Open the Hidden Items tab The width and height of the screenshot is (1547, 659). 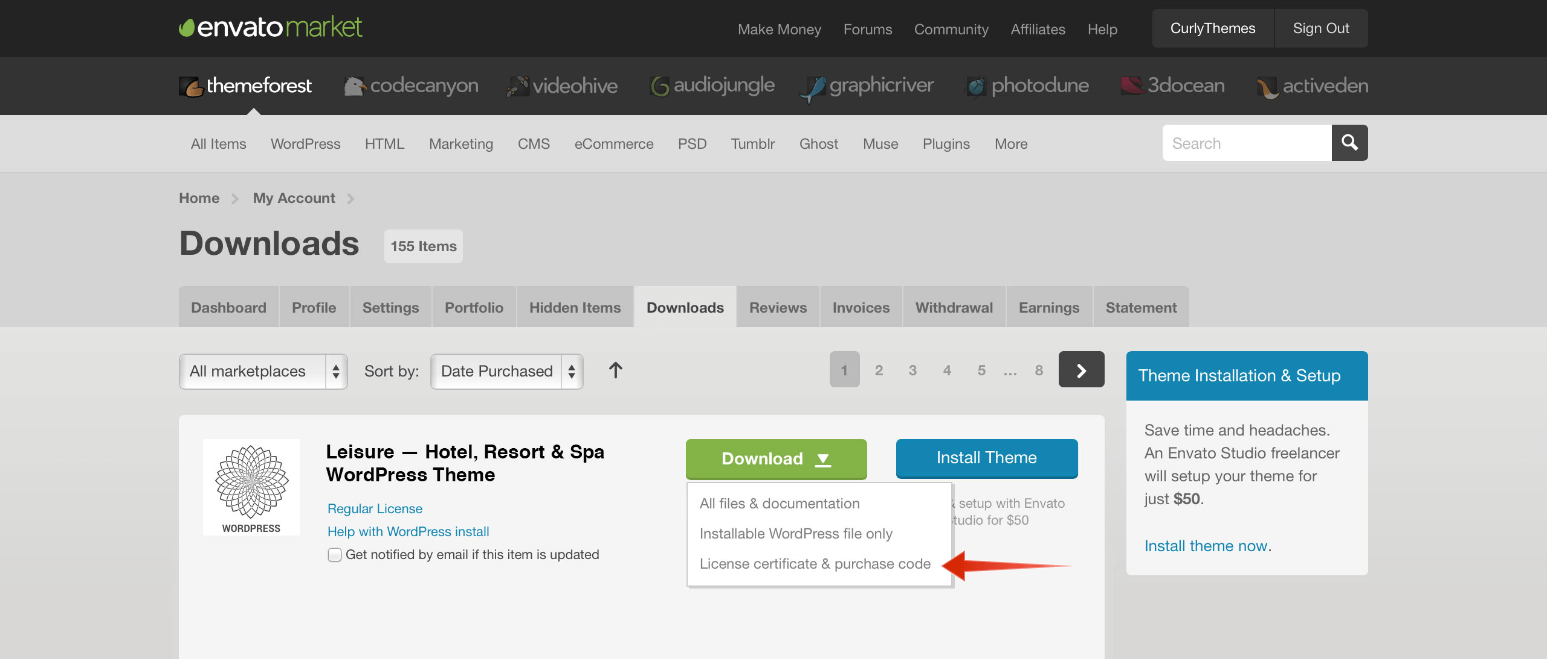[x=575, y=307]
